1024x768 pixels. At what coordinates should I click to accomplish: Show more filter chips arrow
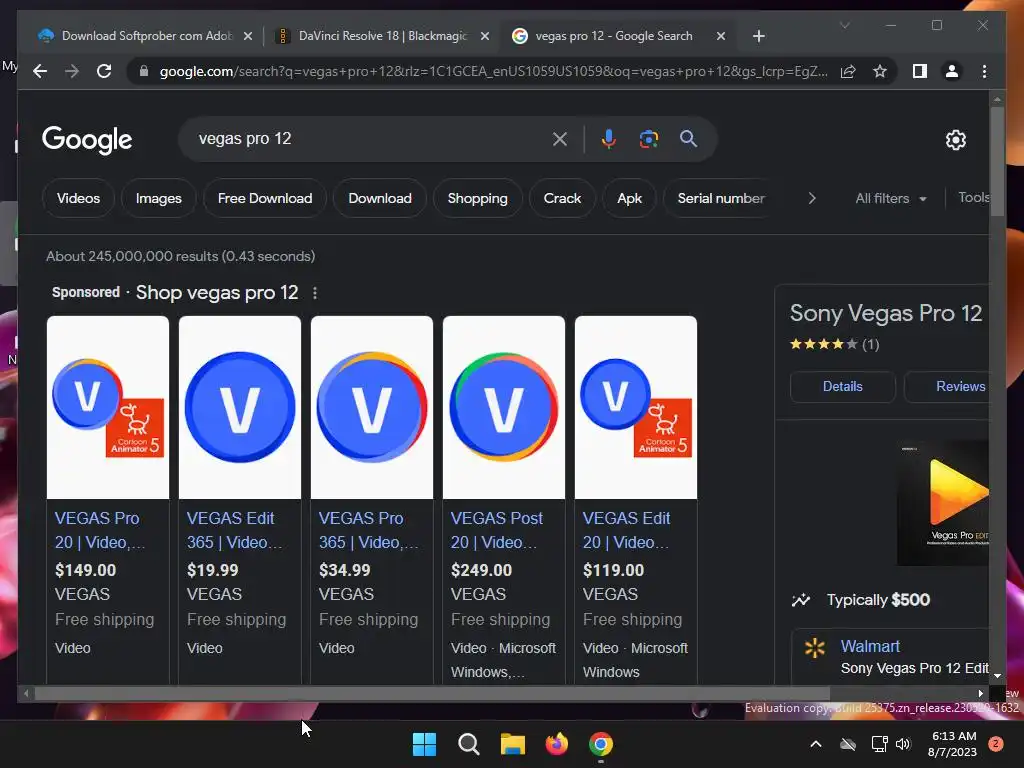pos(812,199)
